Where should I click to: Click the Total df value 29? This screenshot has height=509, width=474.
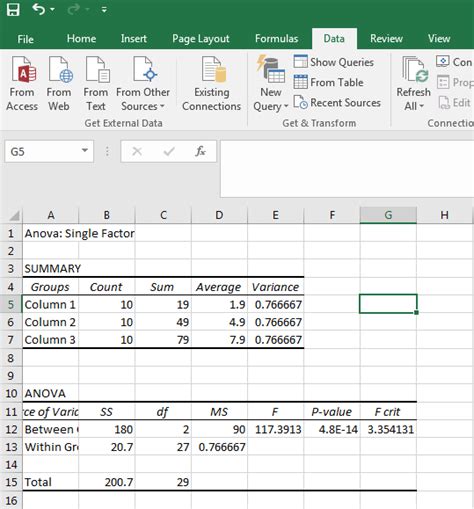click(x=163, y=482)
